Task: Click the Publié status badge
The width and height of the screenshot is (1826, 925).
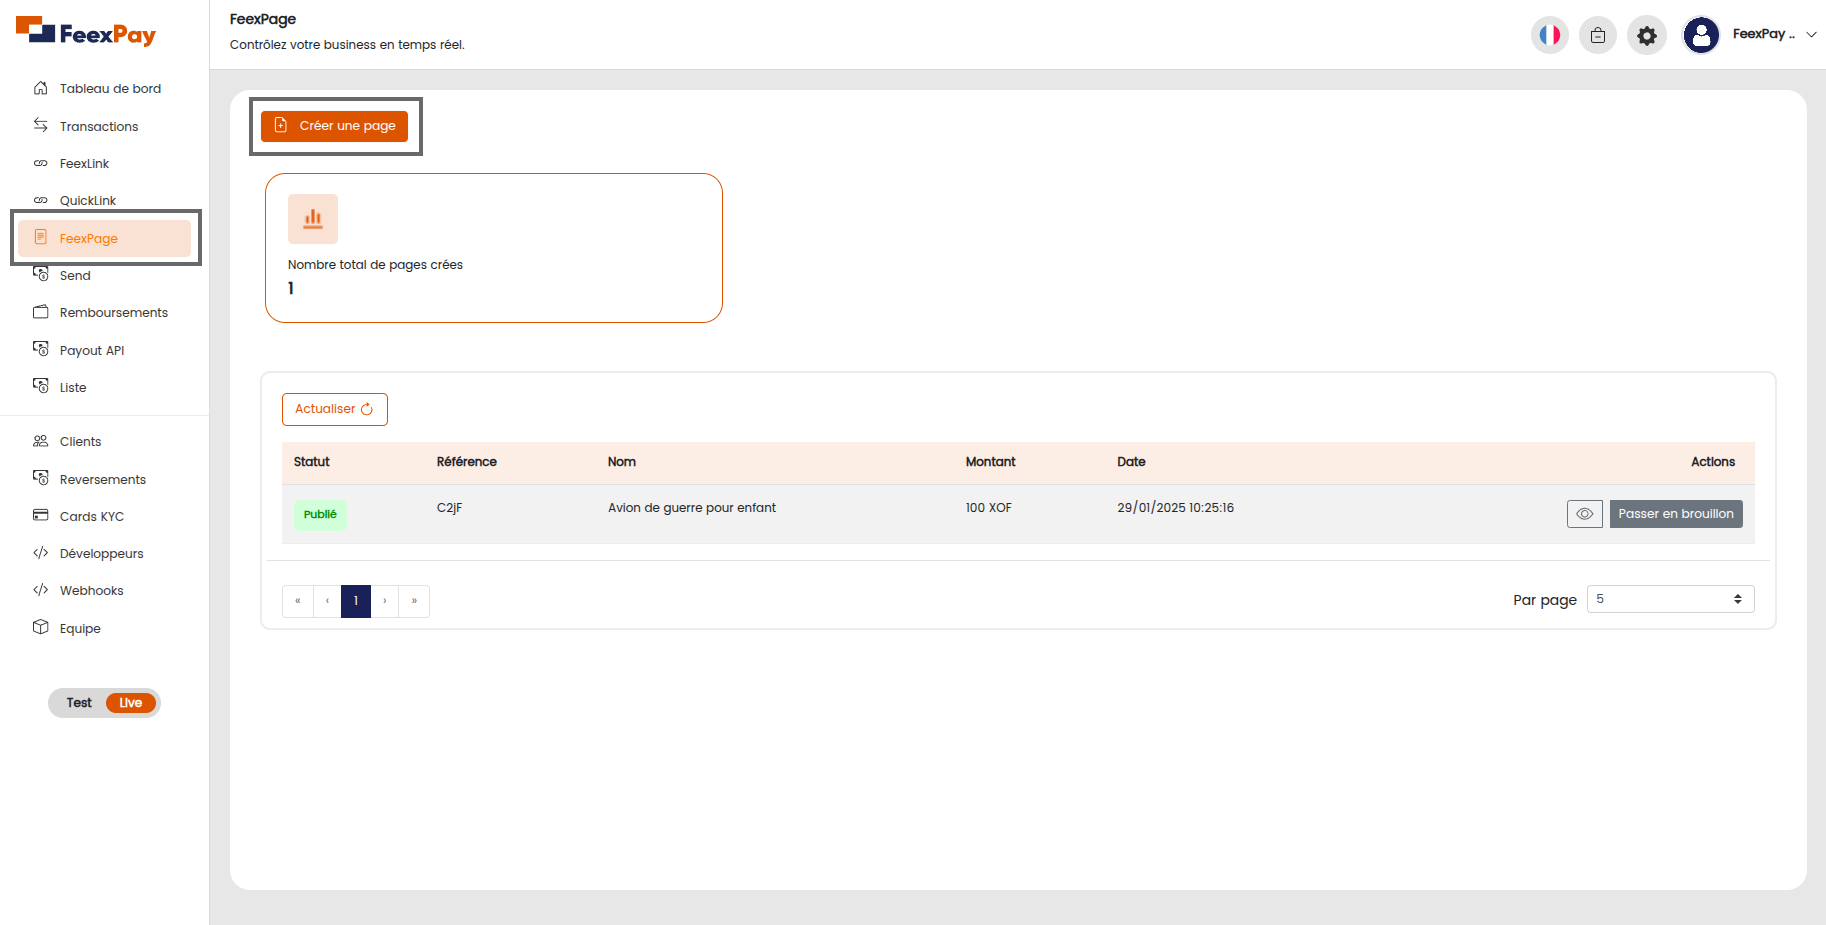Action: (x=320, y=514)
